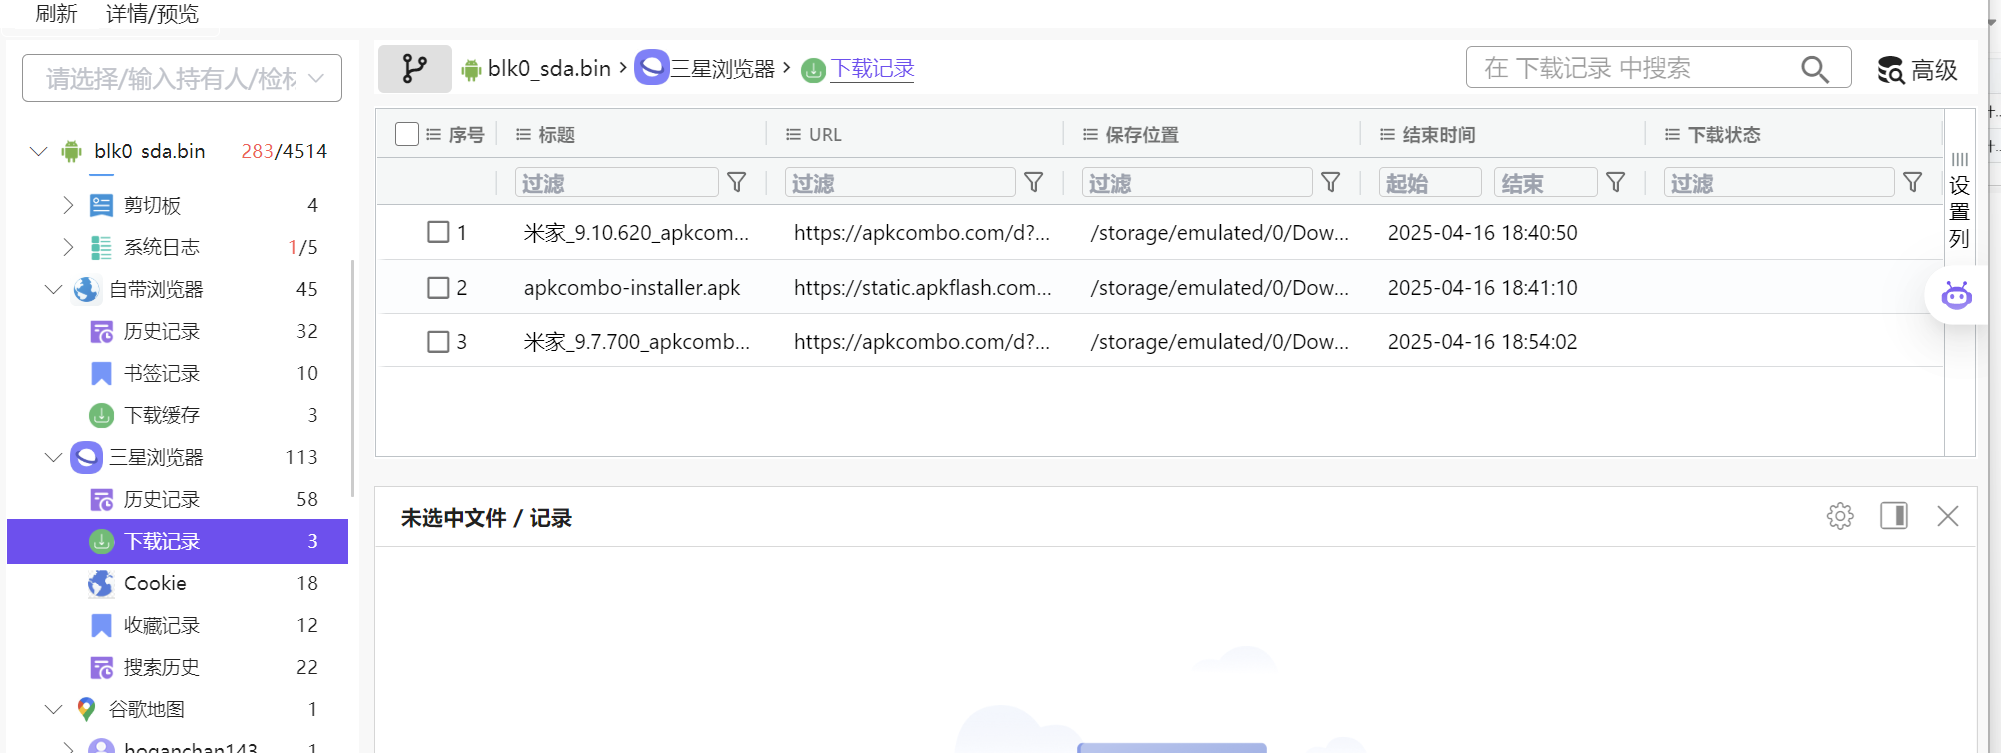Click the 标题 filter input
Screen dimensions: 2001x753
point(617,183)
